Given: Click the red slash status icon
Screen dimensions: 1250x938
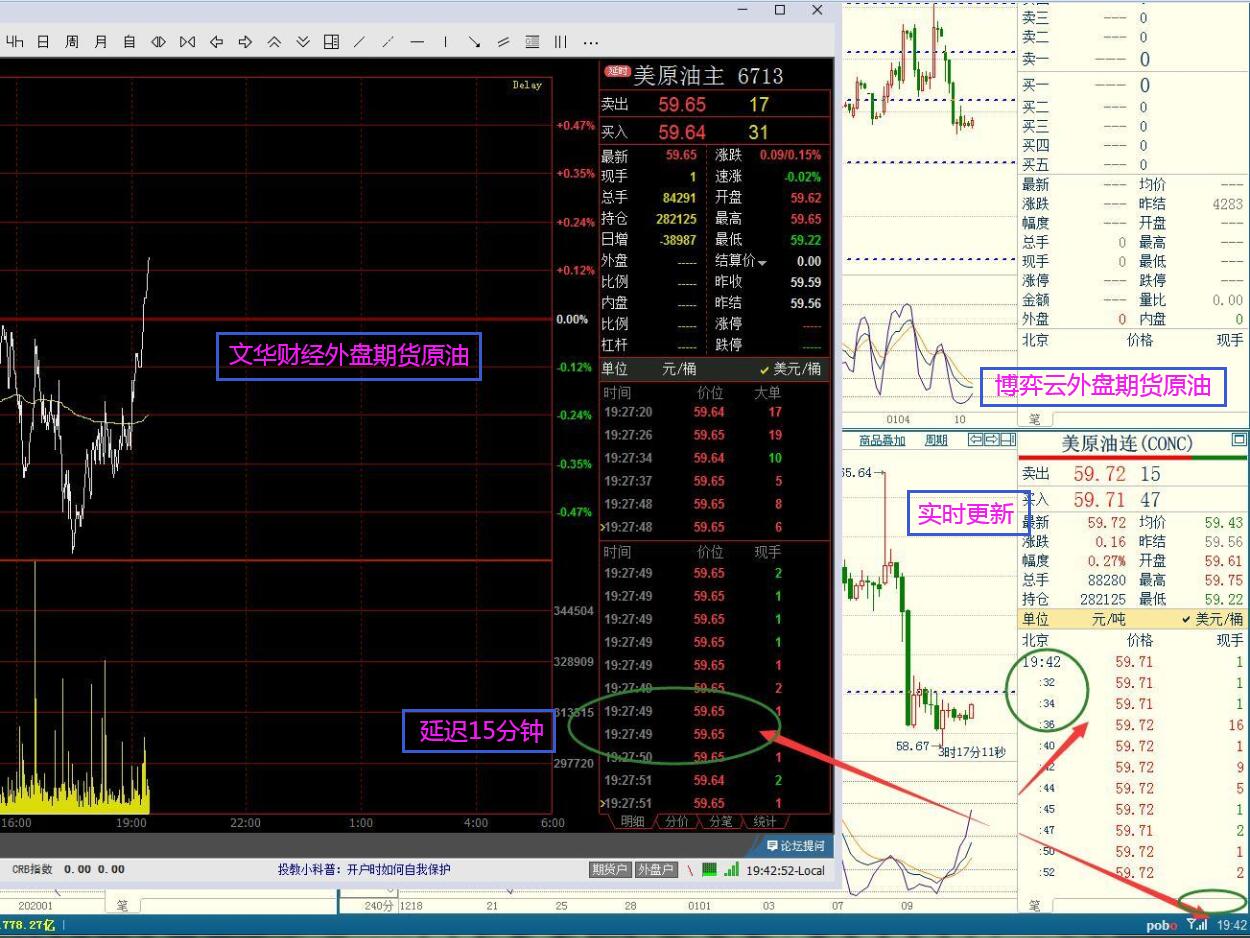Looking at the screenshot, I should (689, 870).
